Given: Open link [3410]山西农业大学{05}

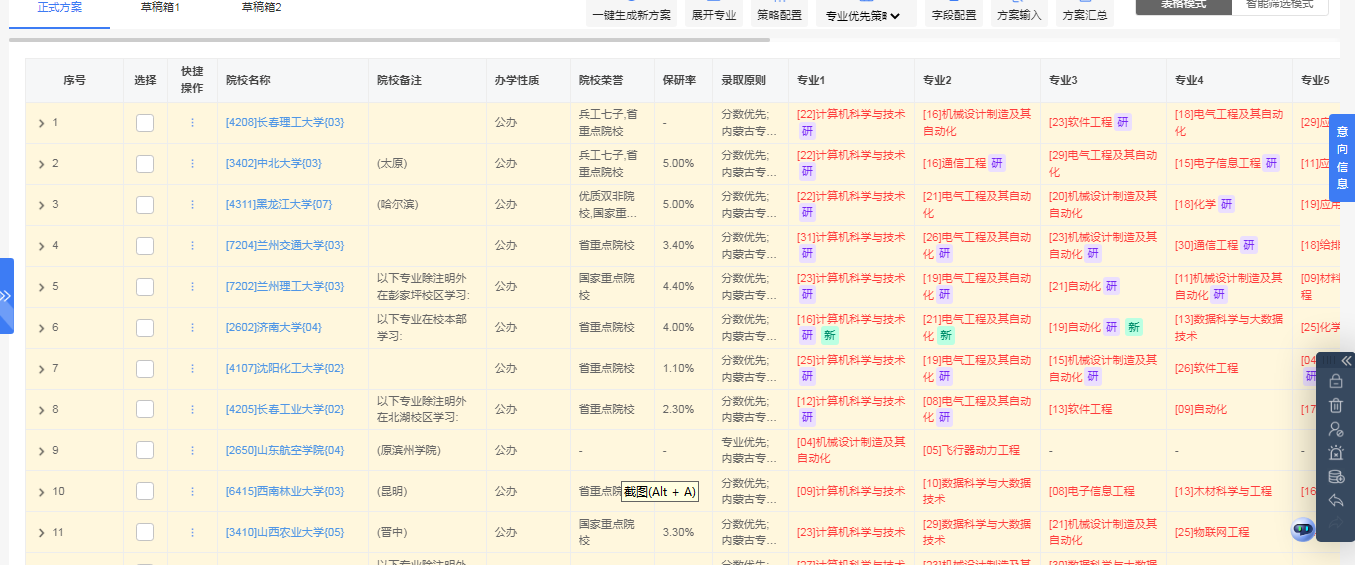Looking at the screenshot, I should [285, 533].
